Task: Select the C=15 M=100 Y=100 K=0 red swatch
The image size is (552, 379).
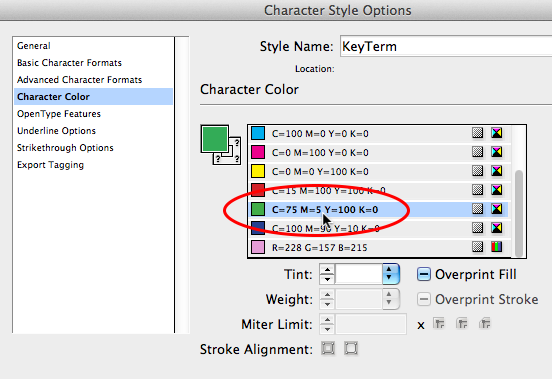Action: click(x=379, y=190)
